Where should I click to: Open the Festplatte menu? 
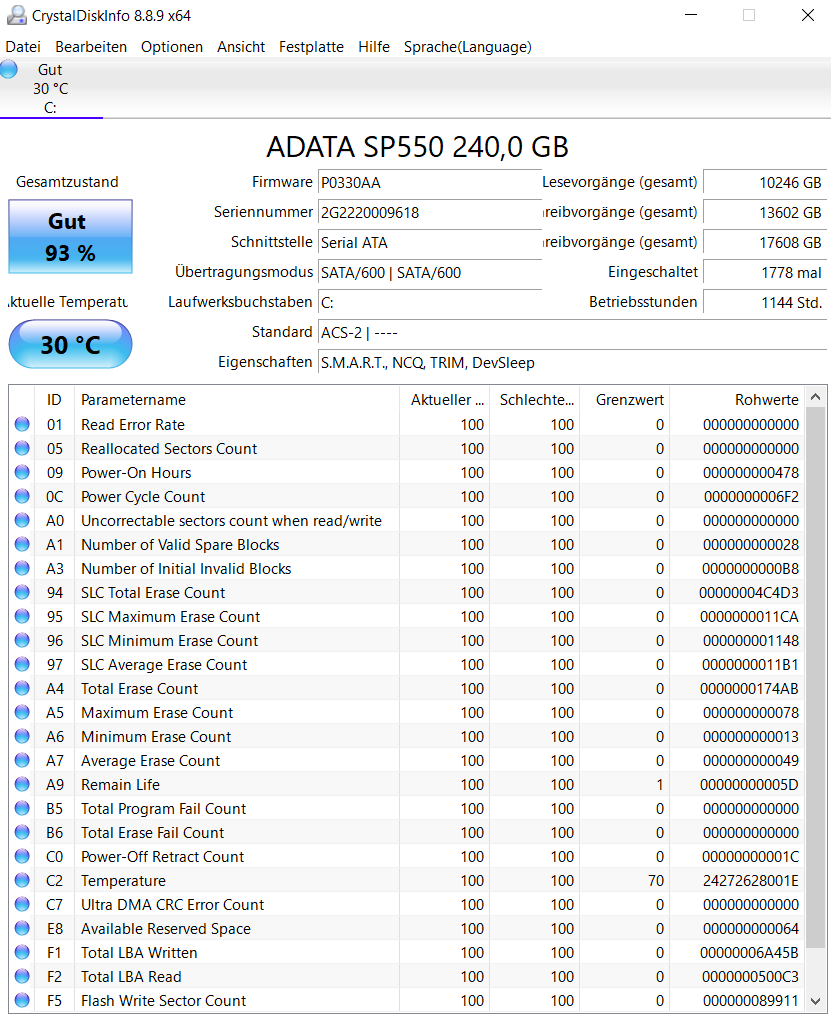click(311, 47)
